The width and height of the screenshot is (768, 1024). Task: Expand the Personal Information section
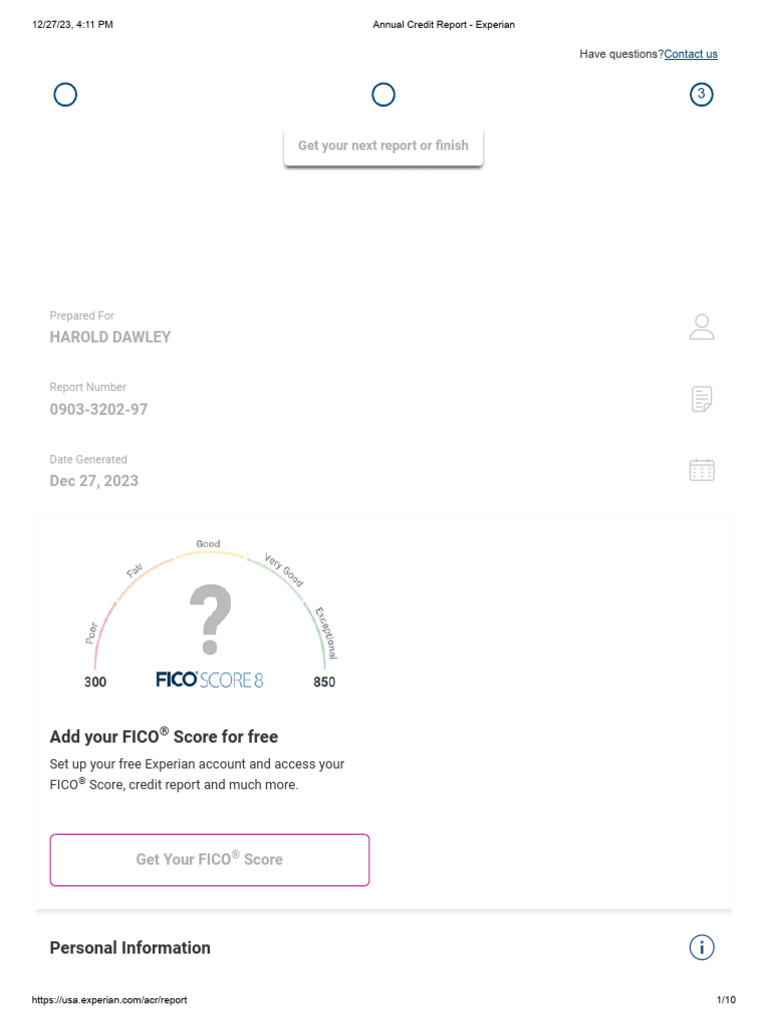(130, 948)
